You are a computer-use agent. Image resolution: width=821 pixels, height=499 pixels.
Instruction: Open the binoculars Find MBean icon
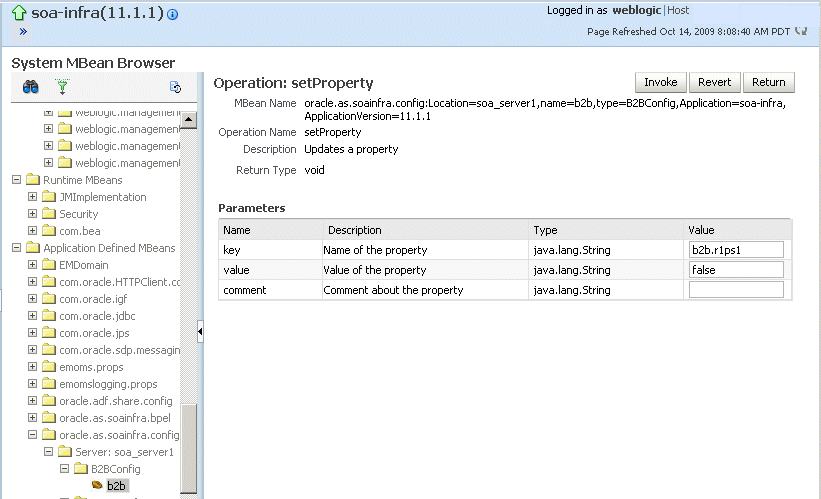tap(30, 86)
